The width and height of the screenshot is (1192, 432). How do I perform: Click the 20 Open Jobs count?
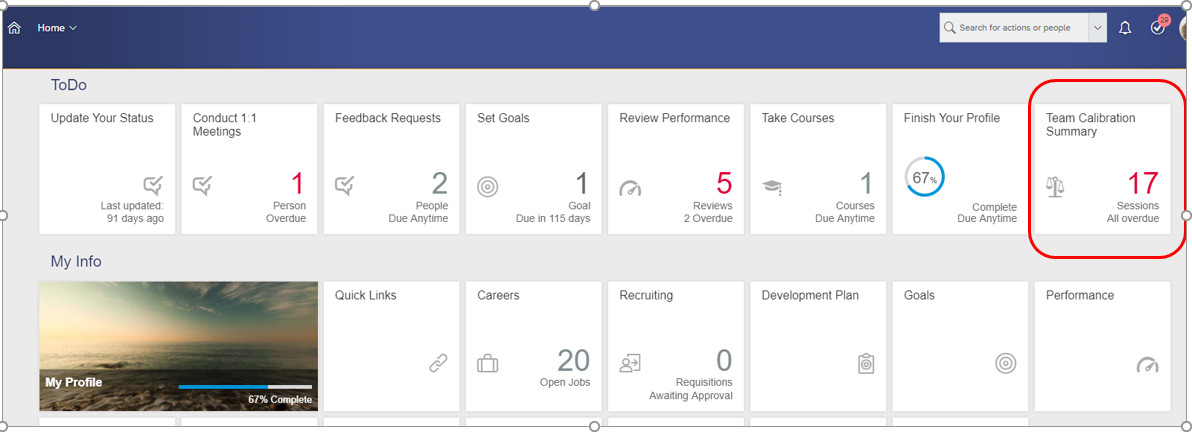(574, 361)
